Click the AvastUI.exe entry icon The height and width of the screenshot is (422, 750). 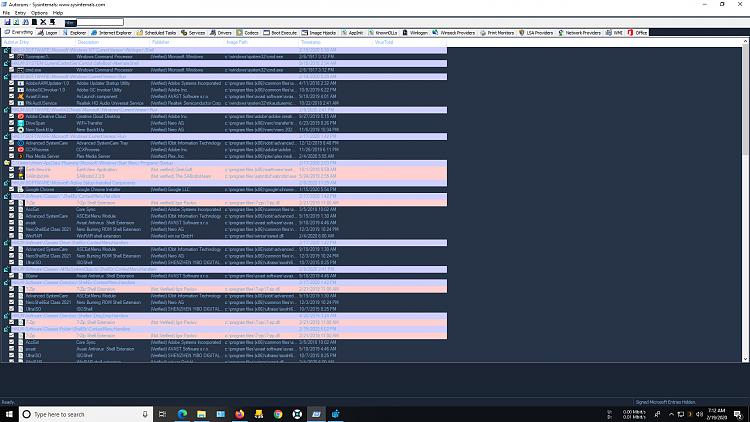[21, 96]
